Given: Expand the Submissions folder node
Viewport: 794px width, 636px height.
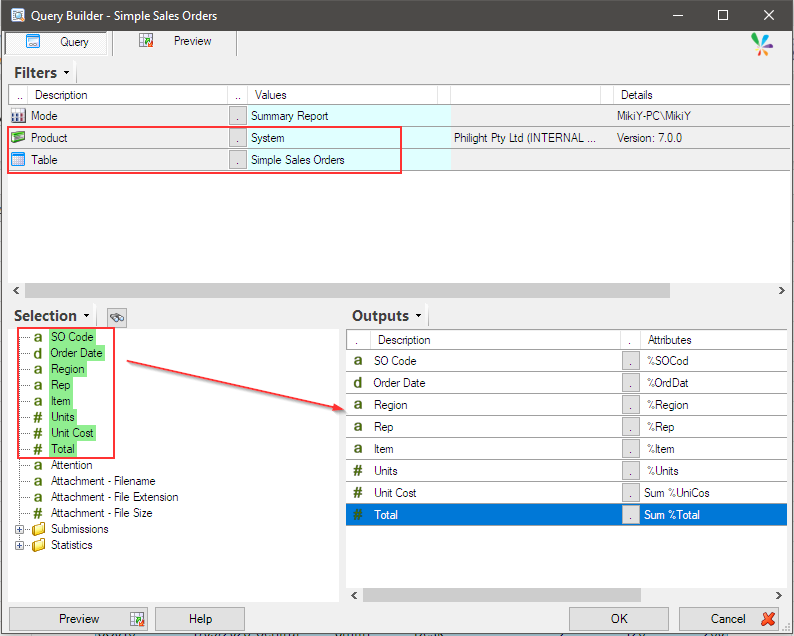Looking at the screenshot, I should (19, 529).
